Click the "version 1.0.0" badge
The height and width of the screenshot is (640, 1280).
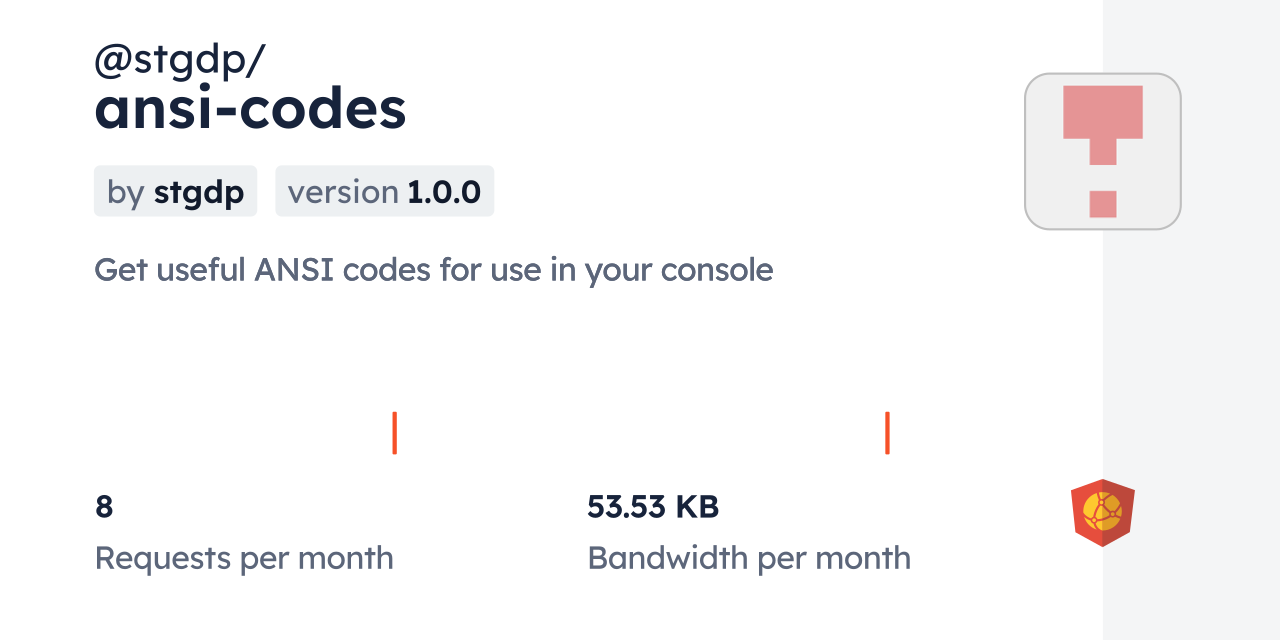(384, 191)
